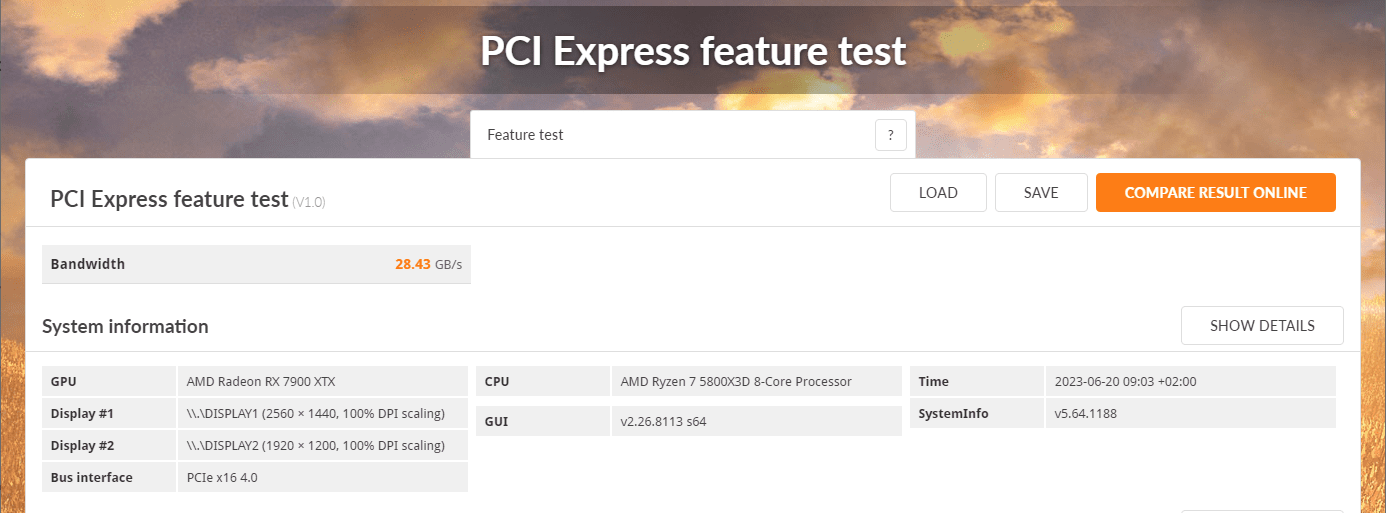This screenshot has width=1386, height=513.
Task: Click the GUI version v2.26.8113 s64
Action: click(x=664, y=421)
